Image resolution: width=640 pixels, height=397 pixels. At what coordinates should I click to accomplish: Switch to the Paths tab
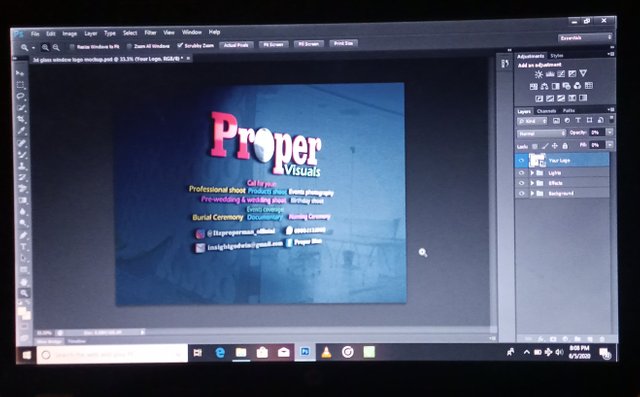569,111
